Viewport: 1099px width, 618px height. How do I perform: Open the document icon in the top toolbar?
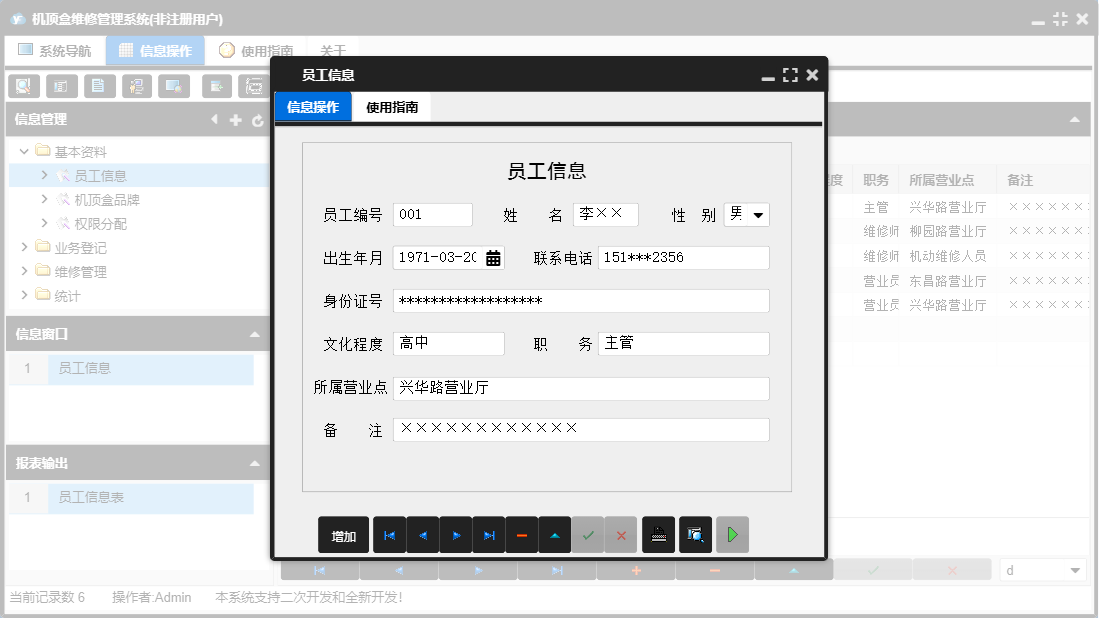pyautogui.click(x=98, y=86)
